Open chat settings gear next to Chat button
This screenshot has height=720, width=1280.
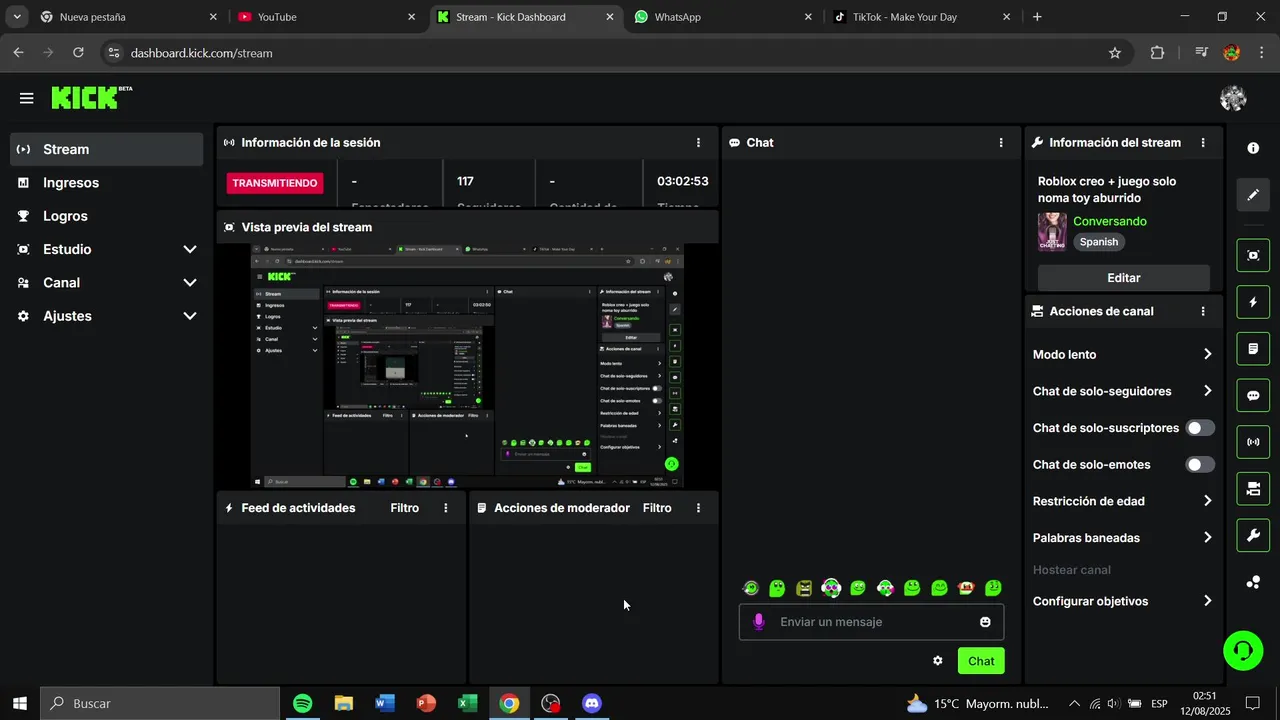938,661
